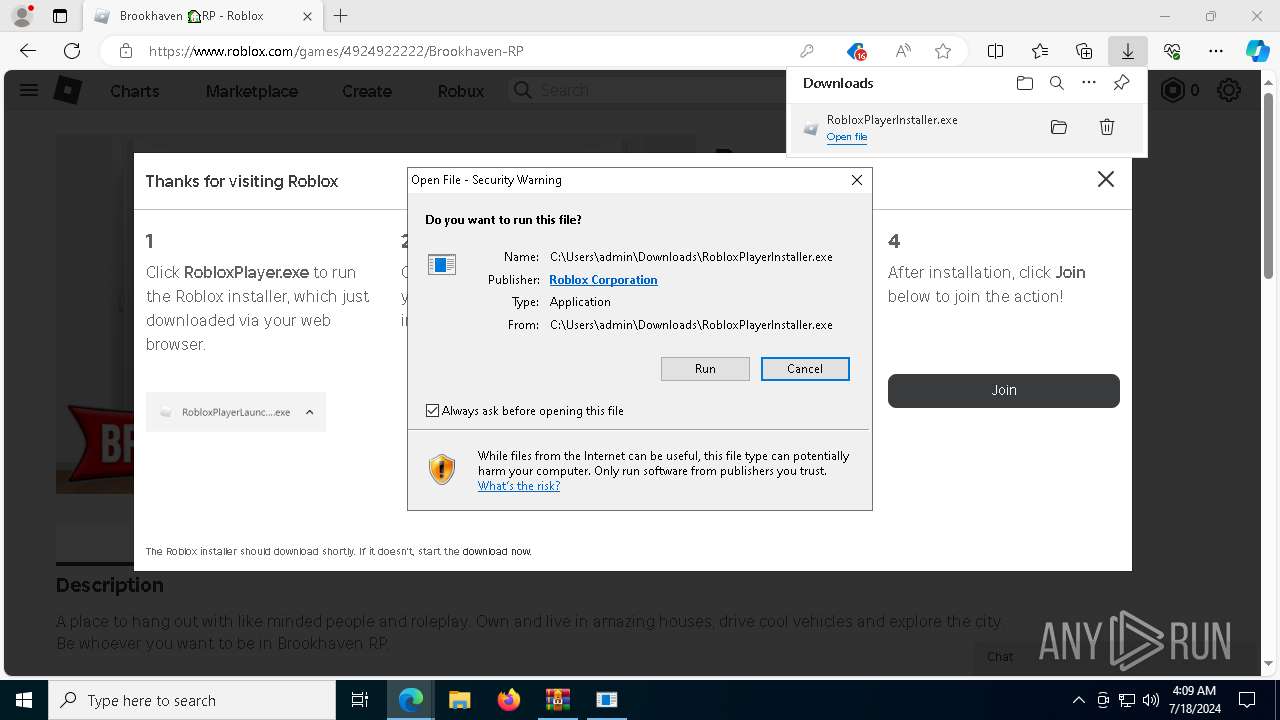Open the What's the risk? link
Image resolution: width=1280 pixels, height=720 pixels.
pyautogui.click(x=518, y=486)
